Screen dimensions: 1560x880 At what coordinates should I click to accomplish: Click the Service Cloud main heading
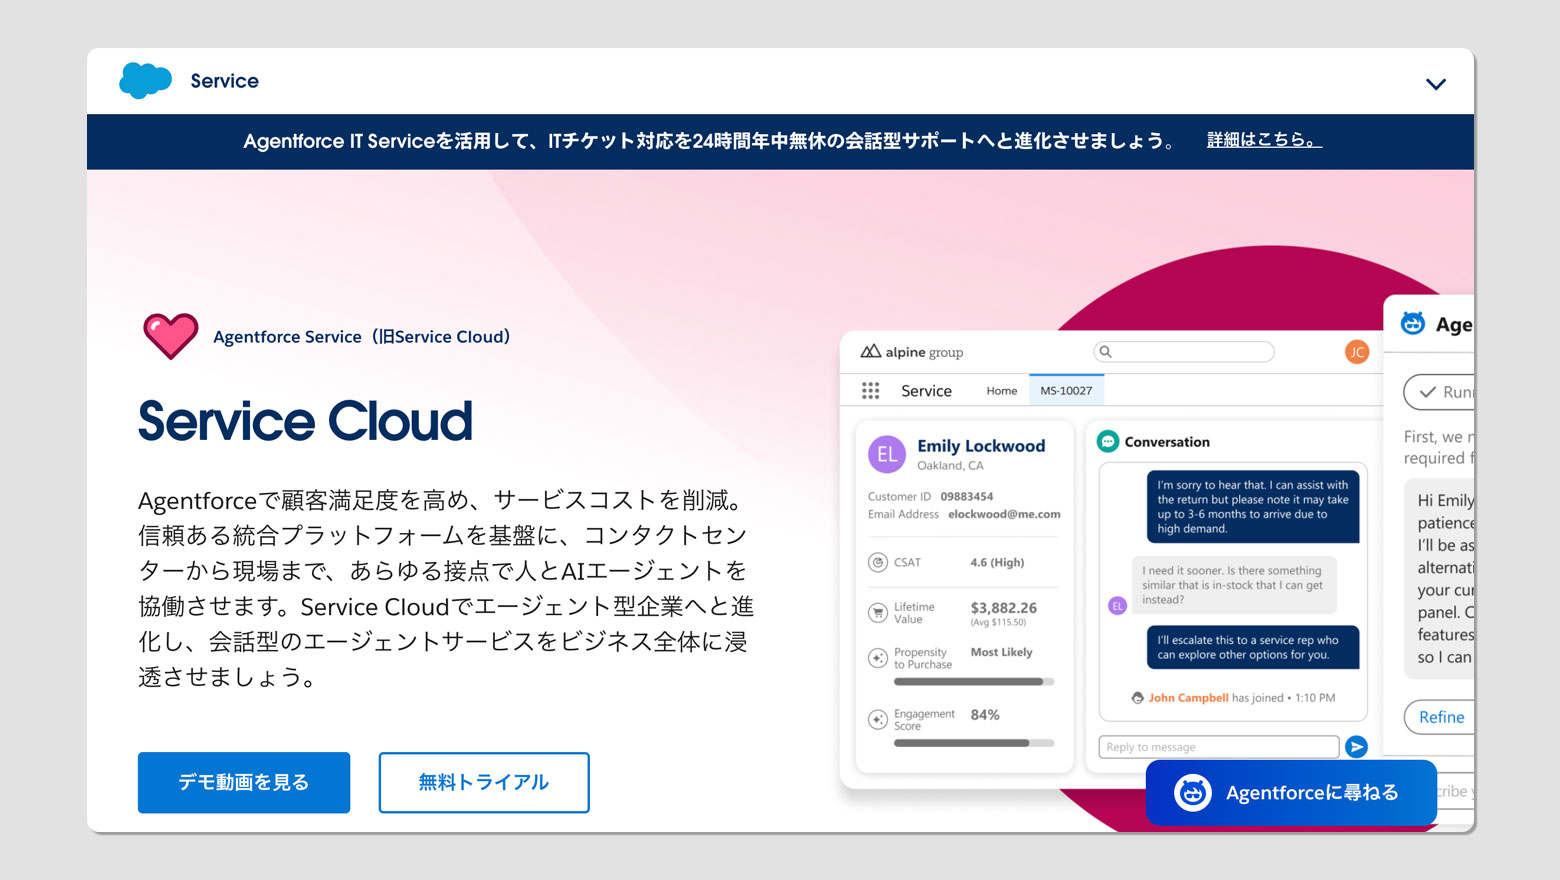point(305,421)
